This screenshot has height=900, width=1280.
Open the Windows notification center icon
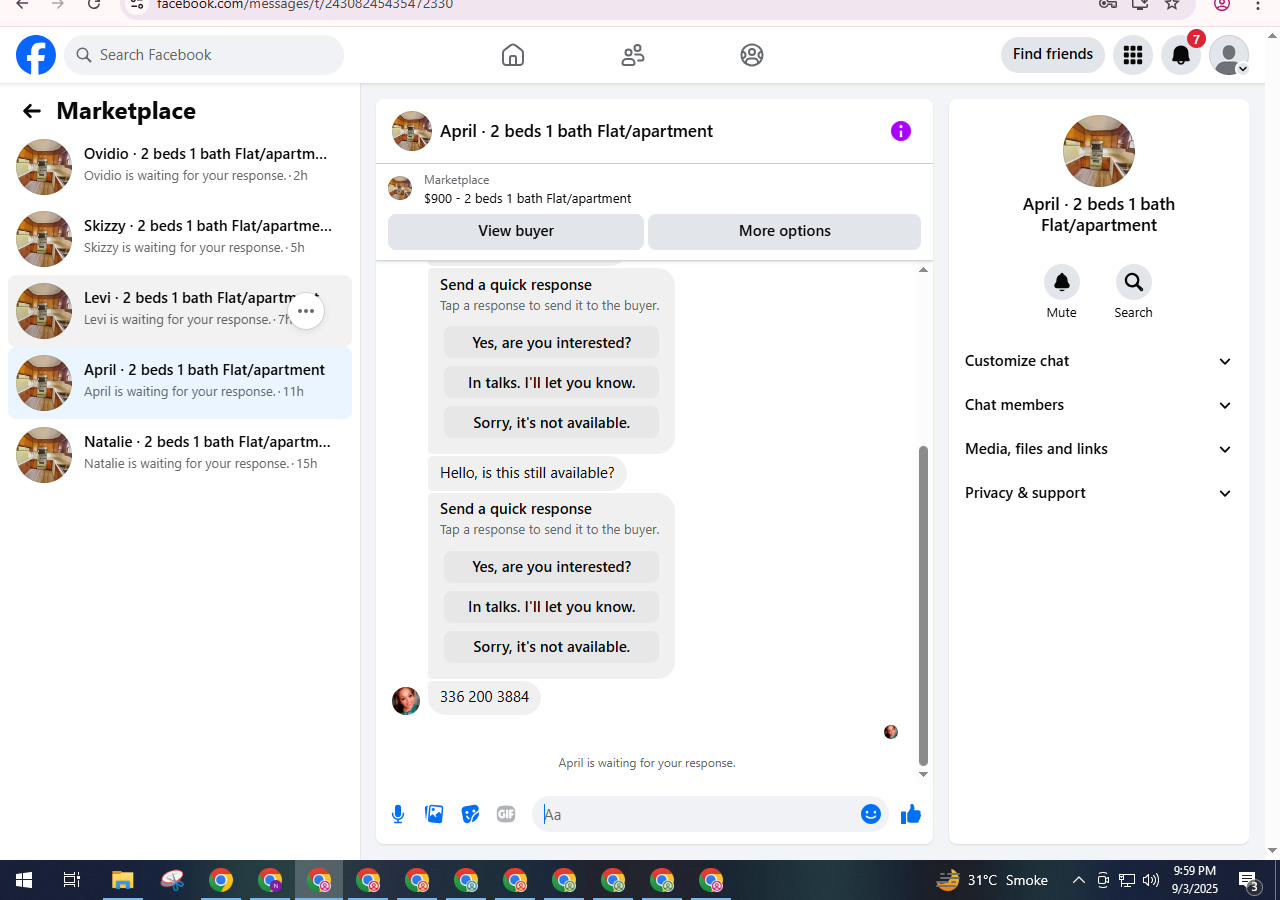pyautogui.click(x=1249, y=881)
